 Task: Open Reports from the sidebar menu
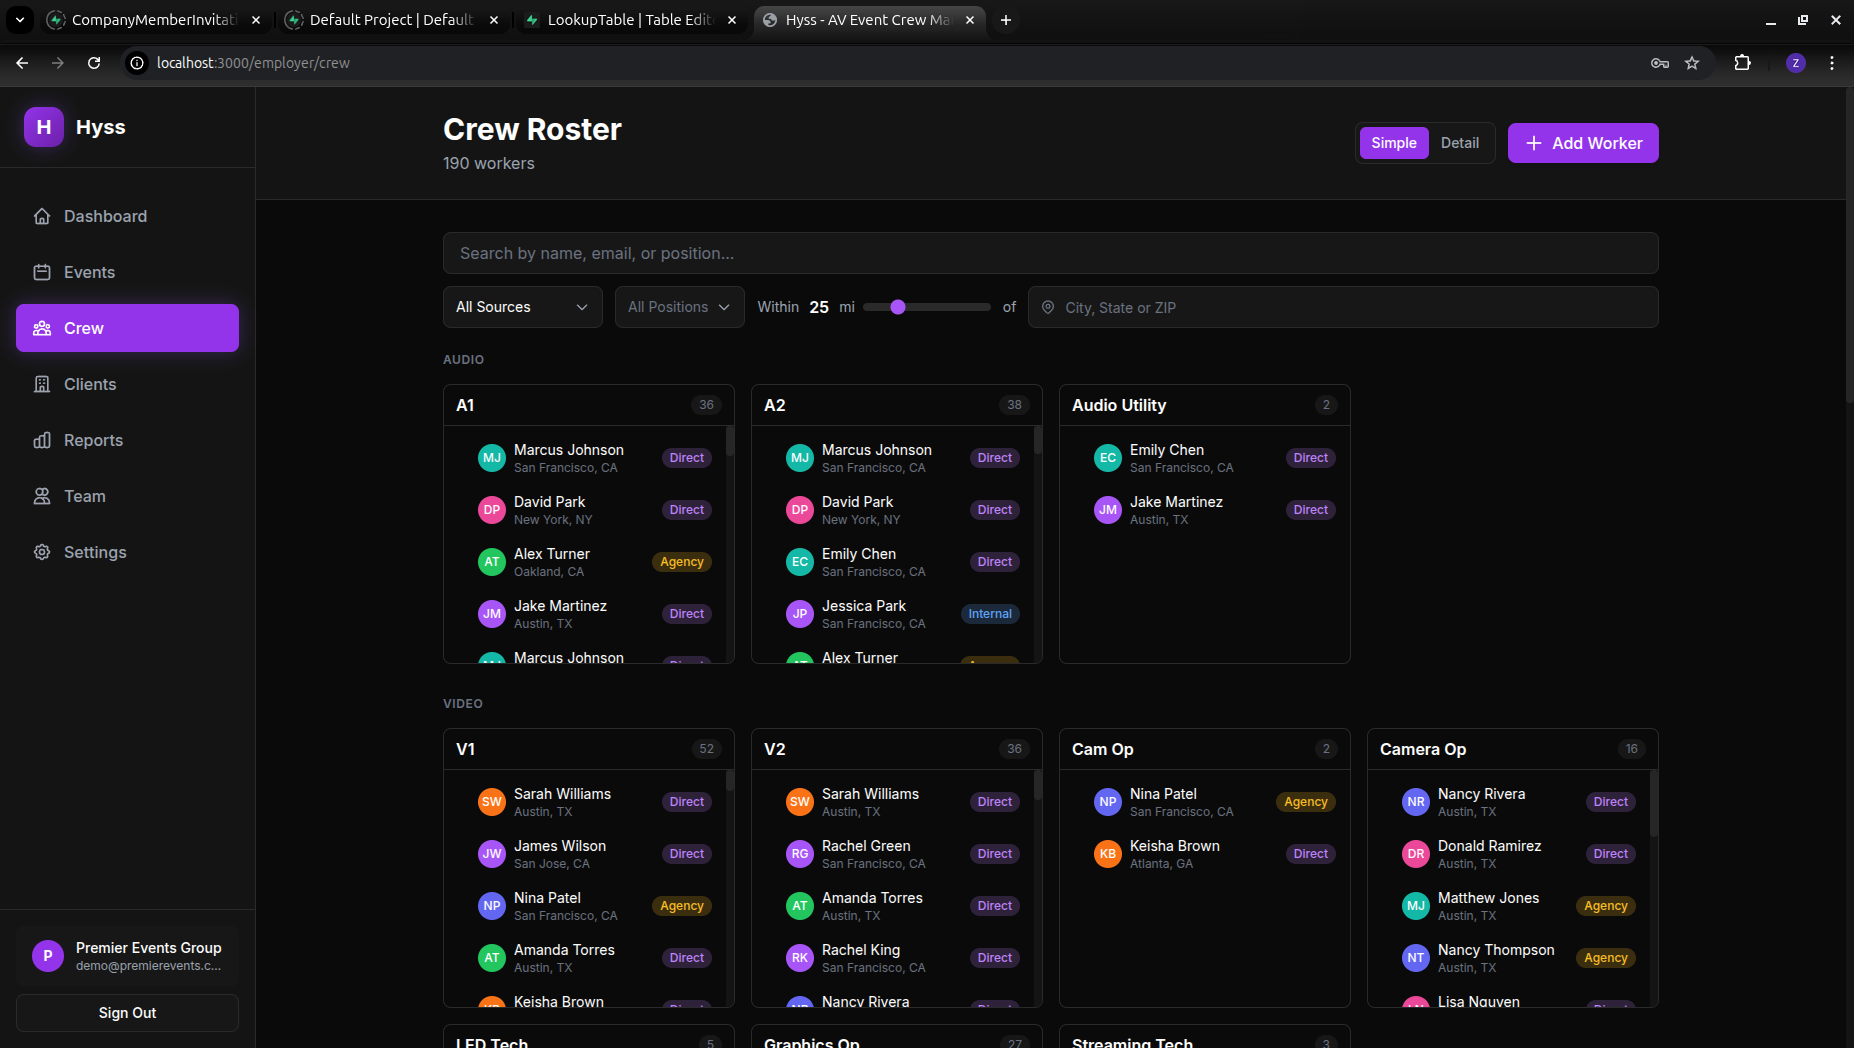click(127, 440)
